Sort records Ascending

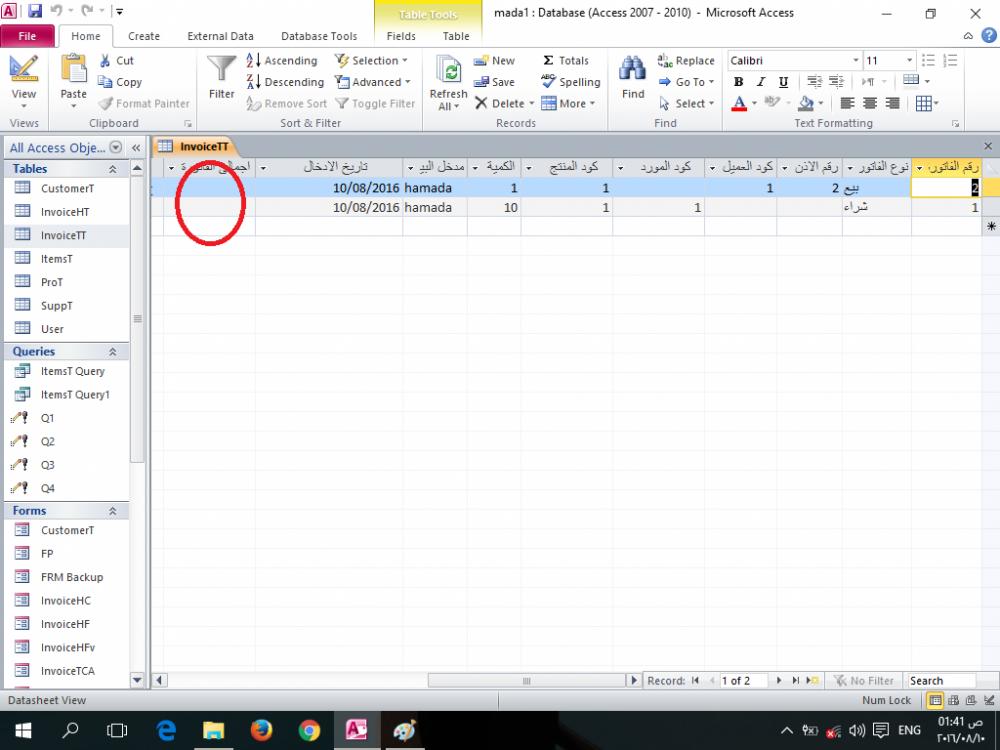tap(282, 61)
